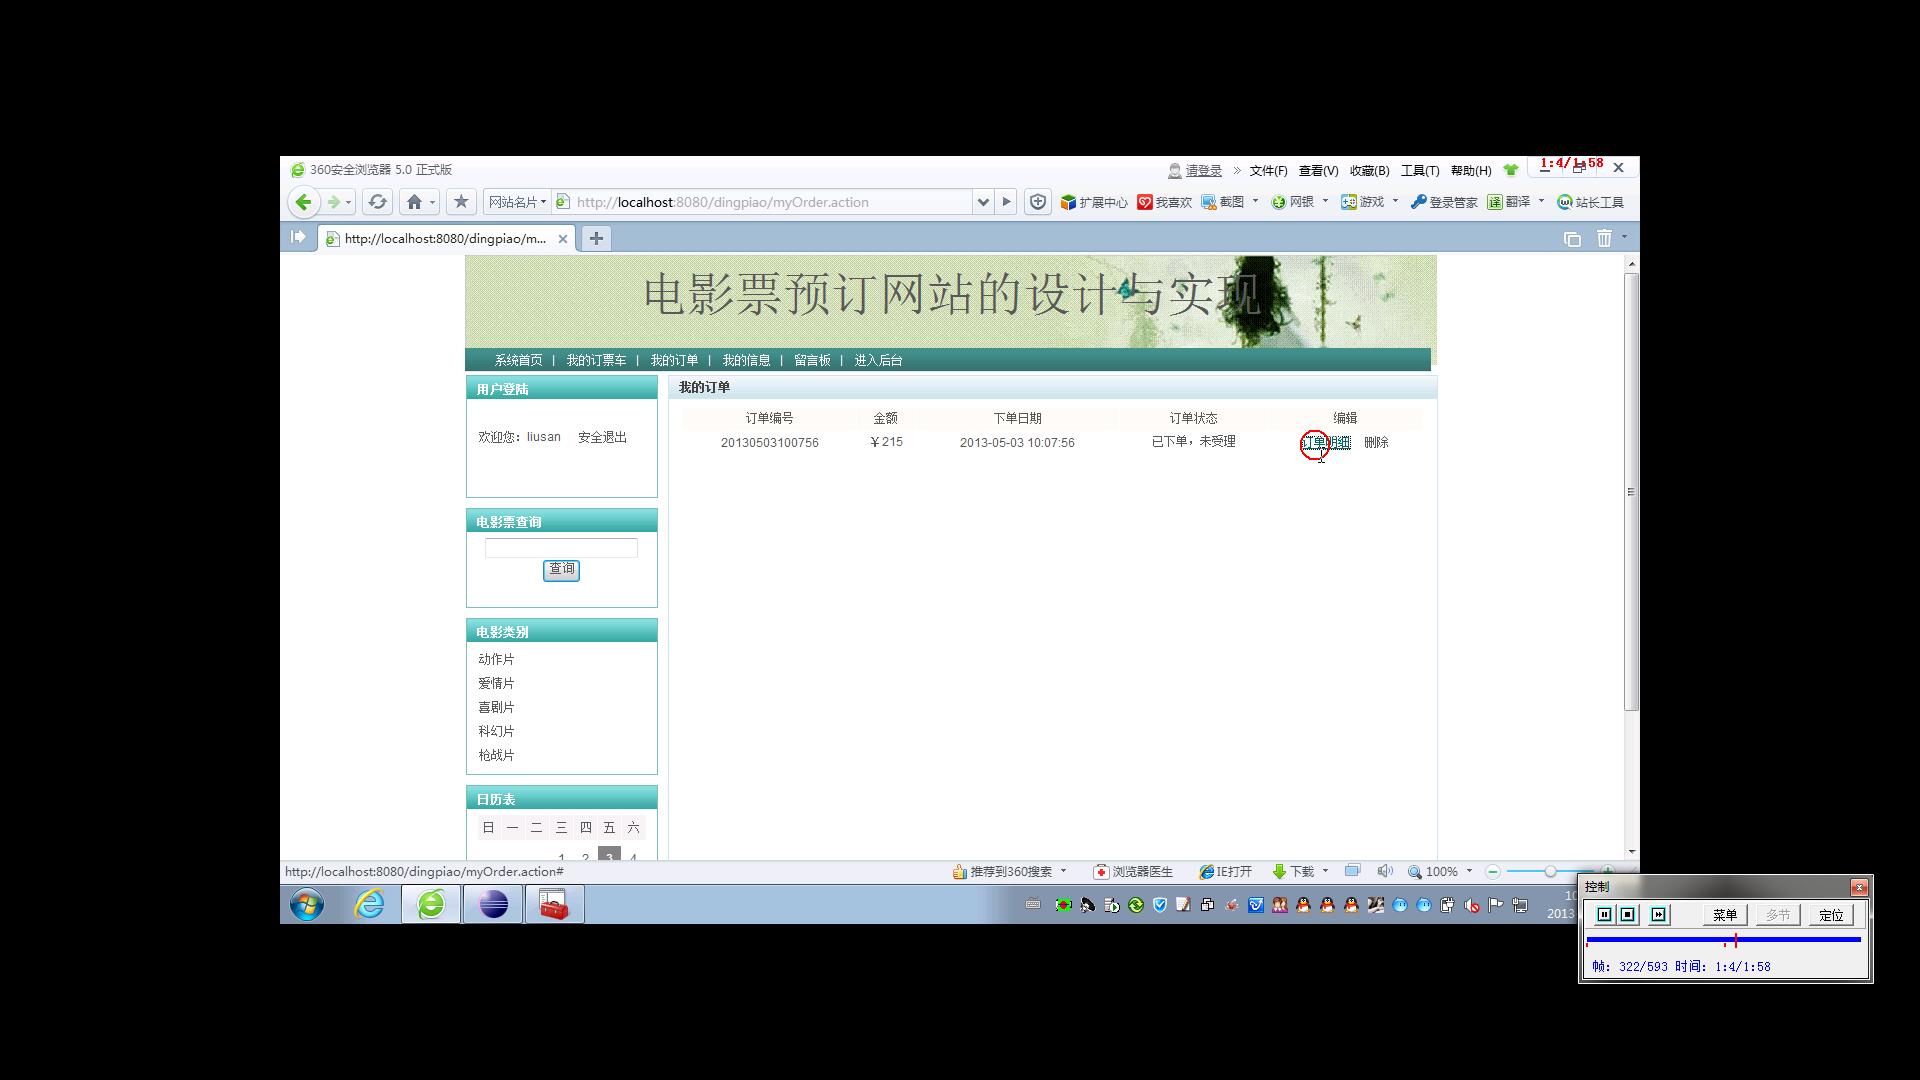Open 我的订票车 in site navigation
Image resolution: width=1920 pixels, height=1080 pixels.
[596, 360]
